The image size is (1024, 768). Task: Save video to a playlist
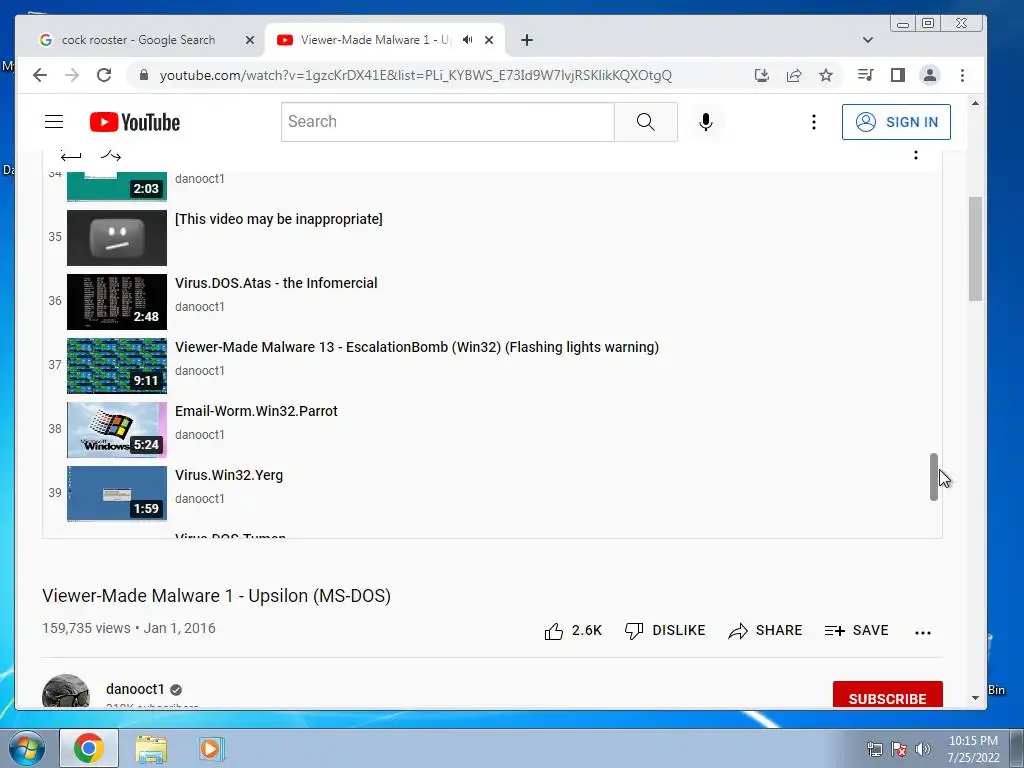(856, 631)
